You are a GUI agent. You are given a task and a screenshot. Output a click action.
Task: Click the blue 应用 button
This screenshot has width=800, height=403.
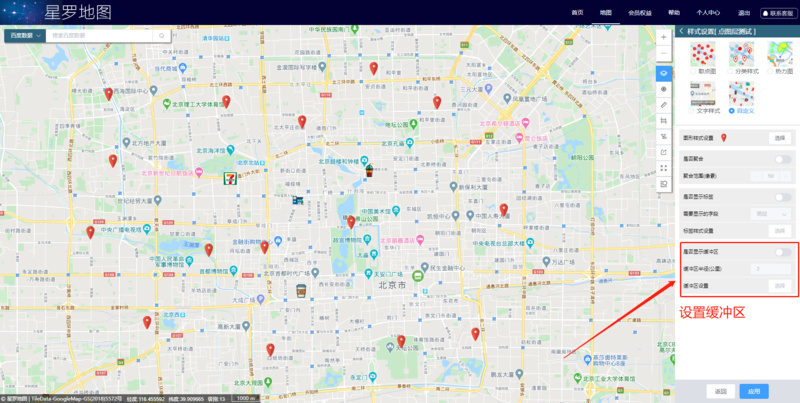[x=754, y=392]
